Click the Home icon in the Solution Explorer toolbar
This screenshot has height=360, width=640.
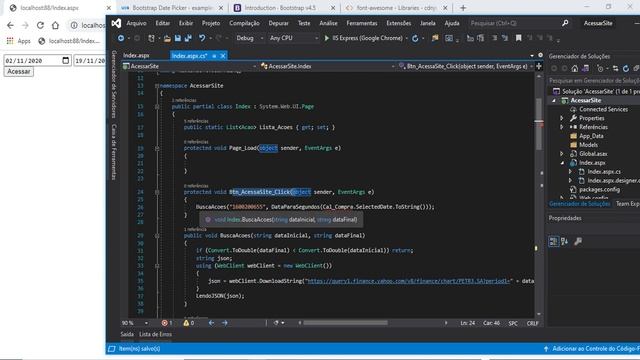[575, 69]
